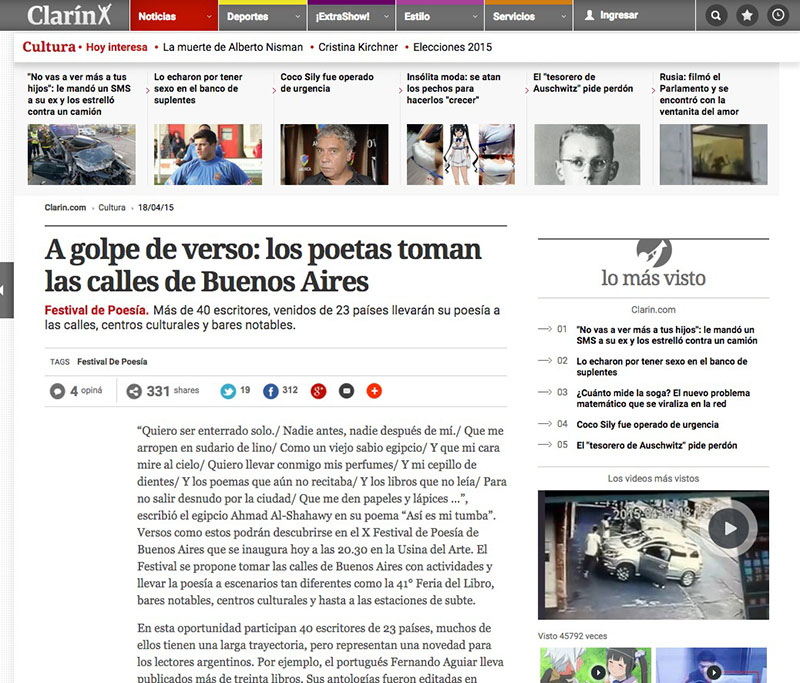Open the anime chest-tying fashion thumbnail

tap(461, 155)
